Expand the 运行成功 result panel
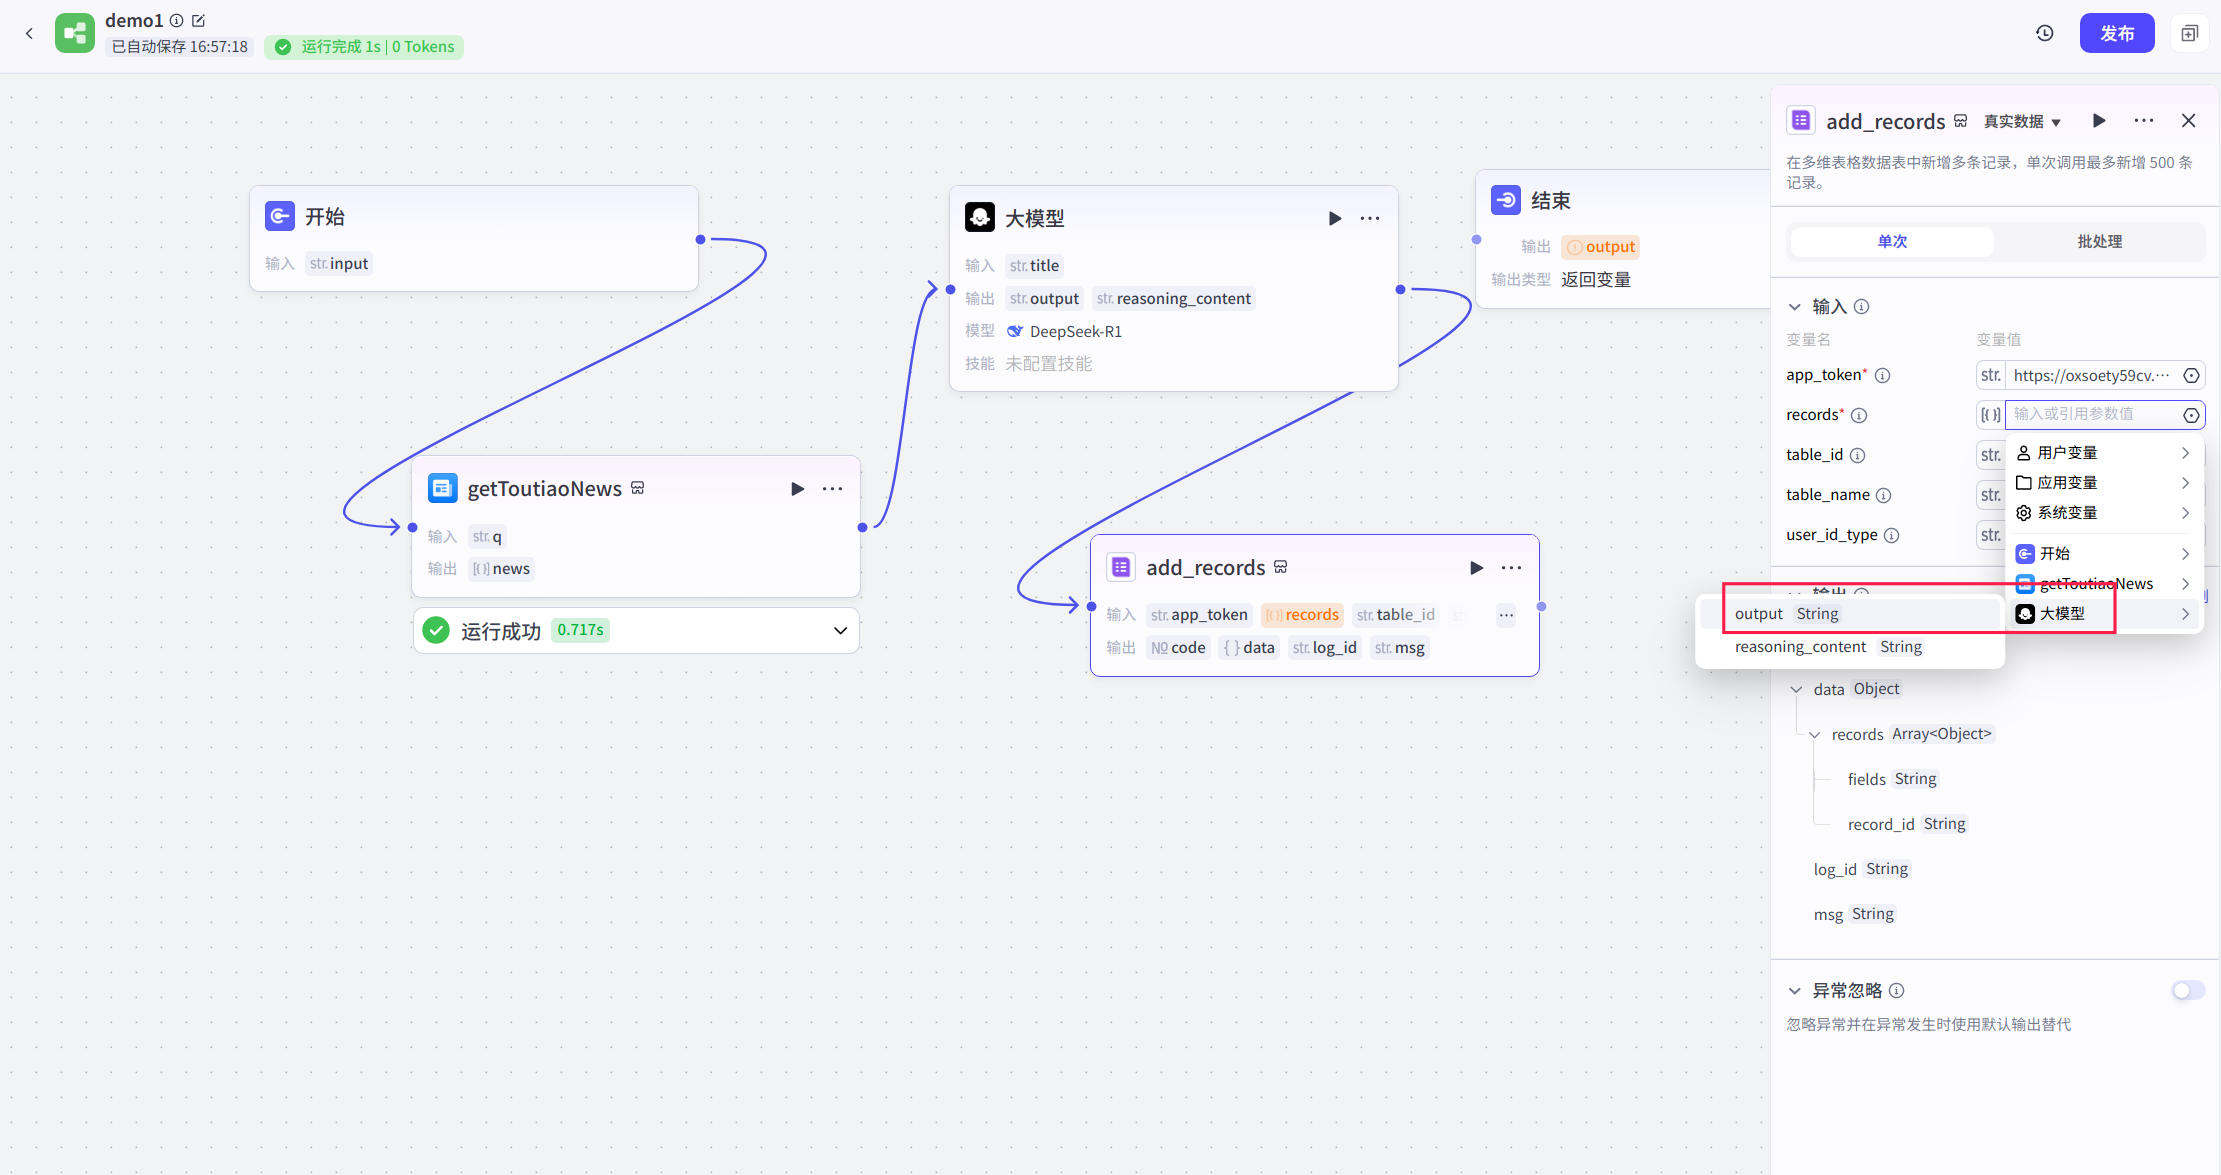 tap(840, 631)
